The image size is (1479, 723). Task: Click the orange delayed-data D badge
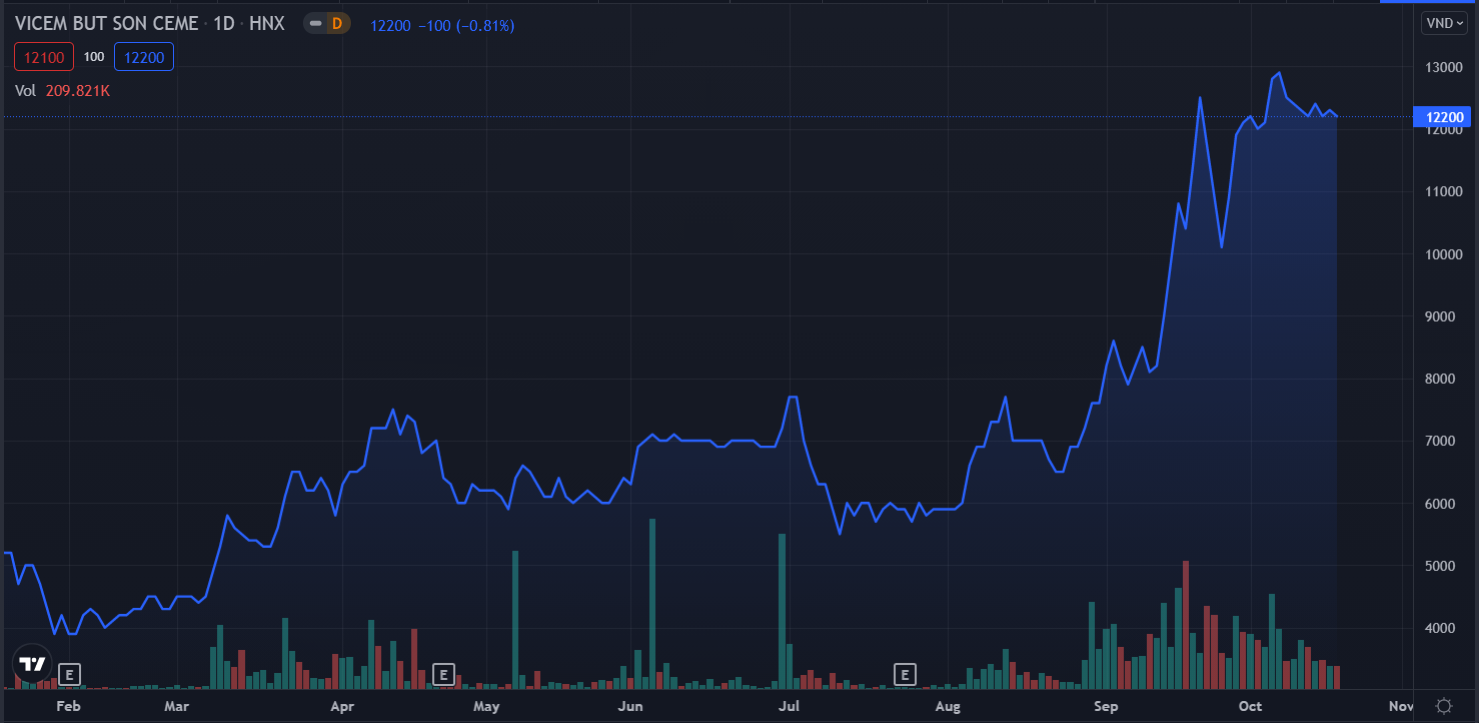(337, 24)
